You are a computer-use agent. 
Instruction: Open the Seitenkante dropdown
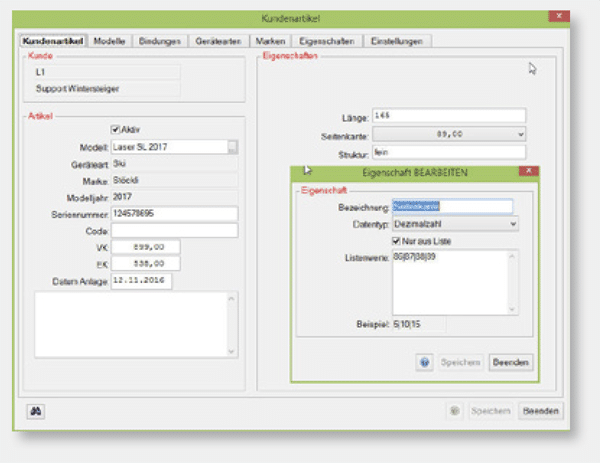click(x=521, y=133)
